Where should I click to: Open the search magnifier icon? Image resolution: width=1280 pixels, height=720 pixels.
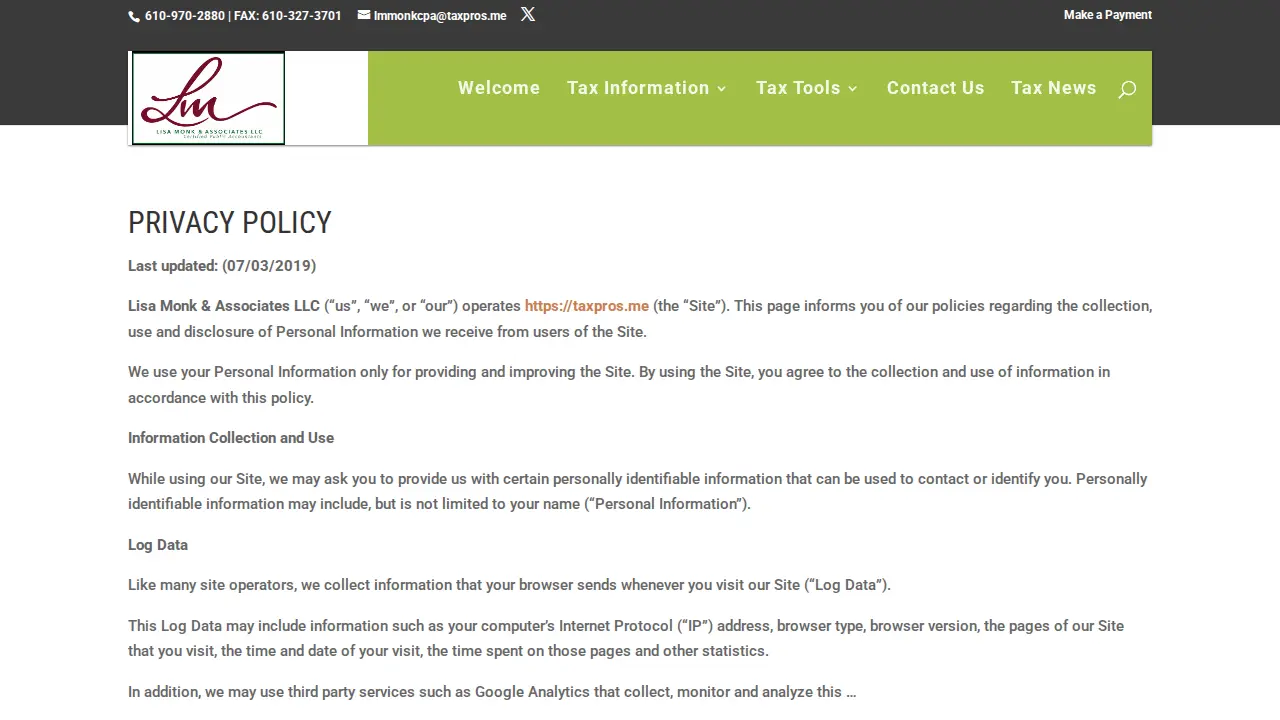(1127, 89)
